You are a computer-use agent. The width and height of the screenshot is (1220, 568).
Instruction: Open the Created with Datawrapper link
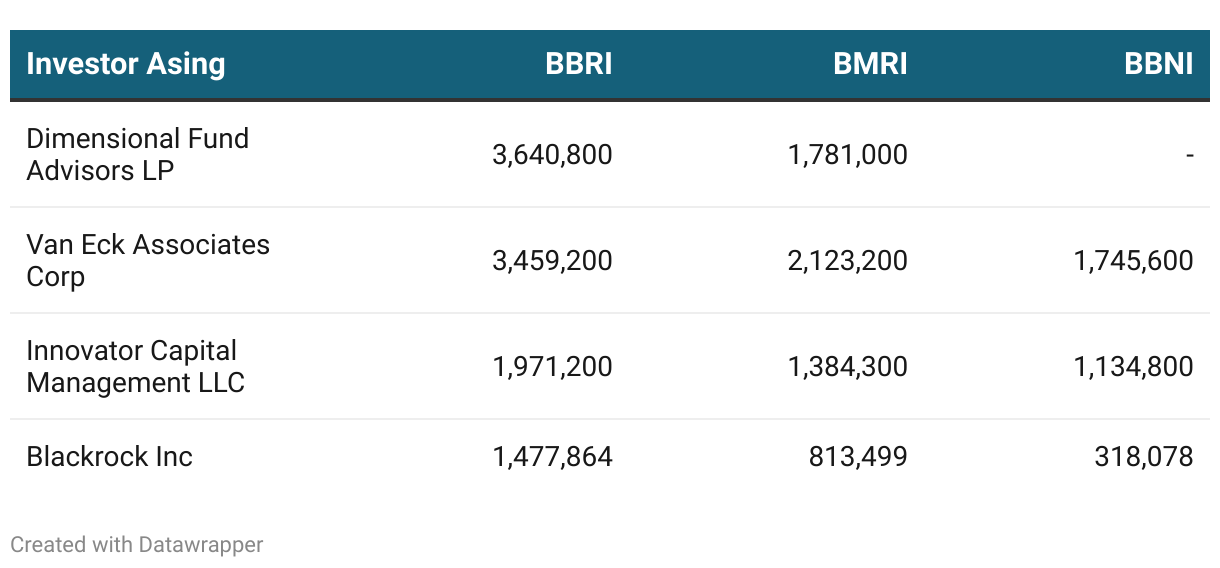(137, 545)
